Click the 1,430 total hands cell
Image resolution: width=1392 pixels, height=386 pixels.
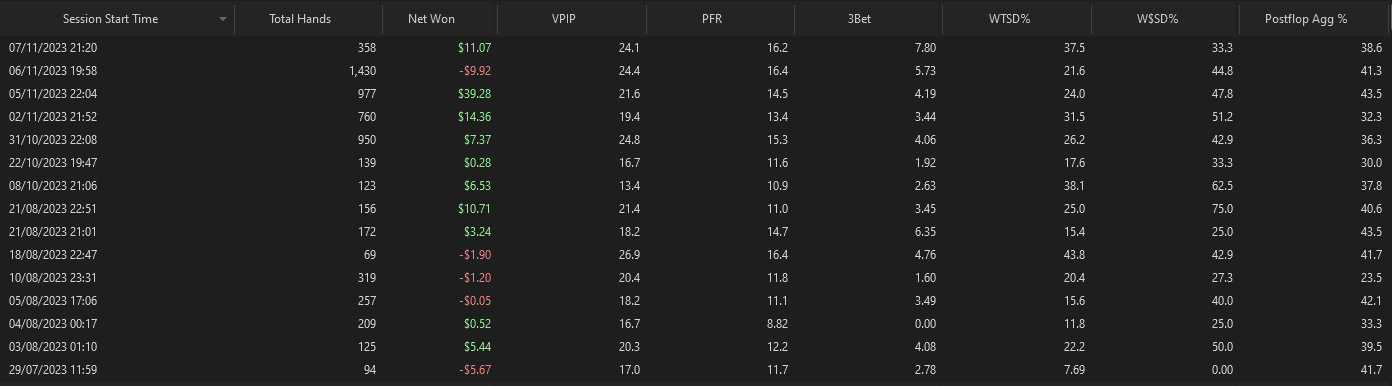360,70
